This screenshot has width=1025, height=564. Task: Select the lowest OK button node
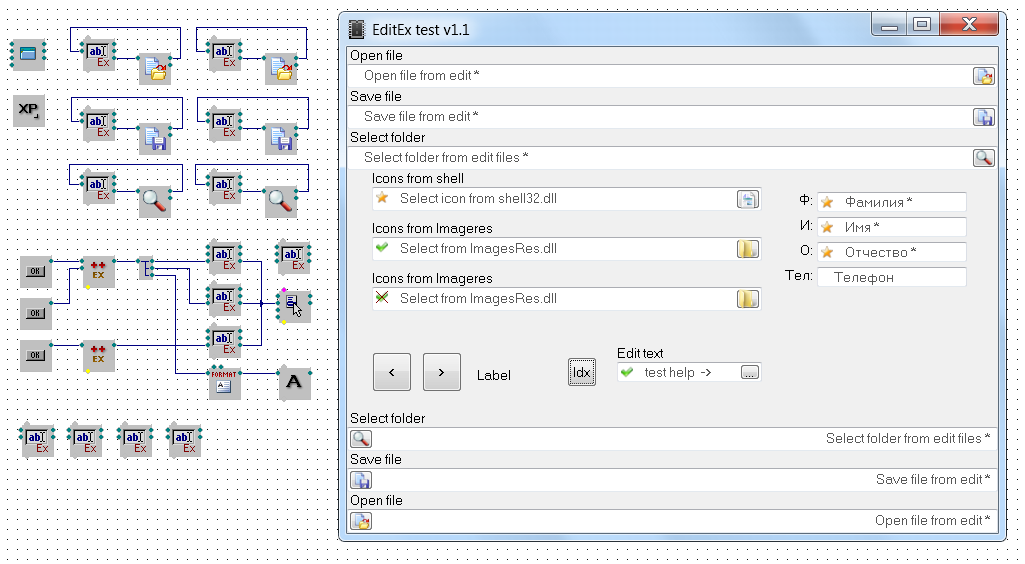35,356
